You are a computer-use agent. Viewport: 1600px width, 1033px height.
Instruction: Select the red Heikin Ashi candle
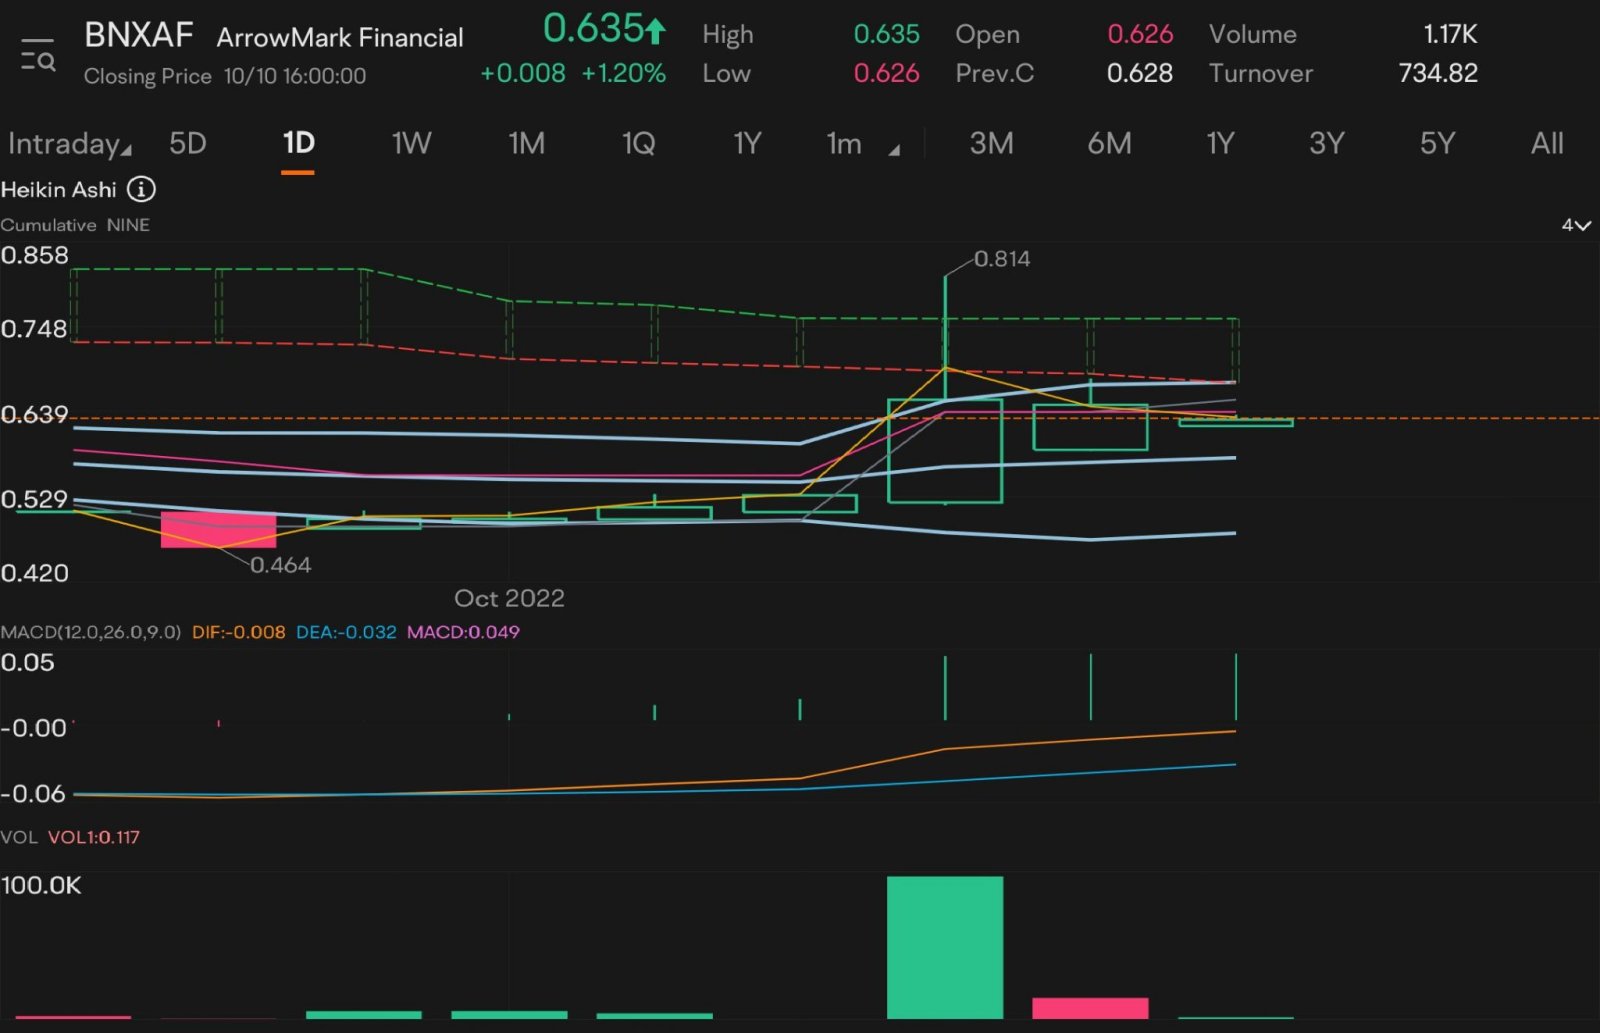pyautogui.click(x=218, y=529)
